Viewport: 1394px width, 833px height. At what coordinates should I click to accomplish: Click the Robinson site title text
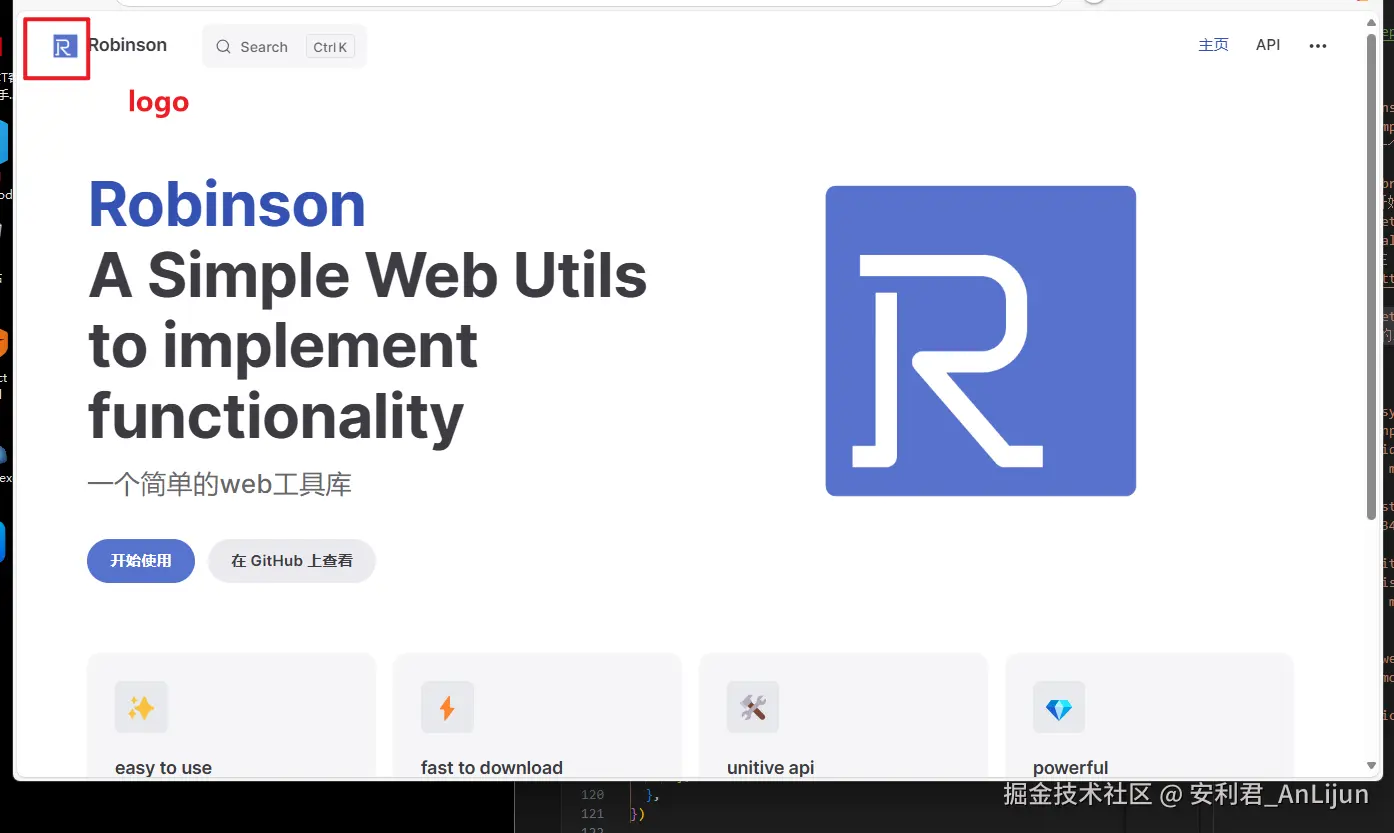[127, 45]
